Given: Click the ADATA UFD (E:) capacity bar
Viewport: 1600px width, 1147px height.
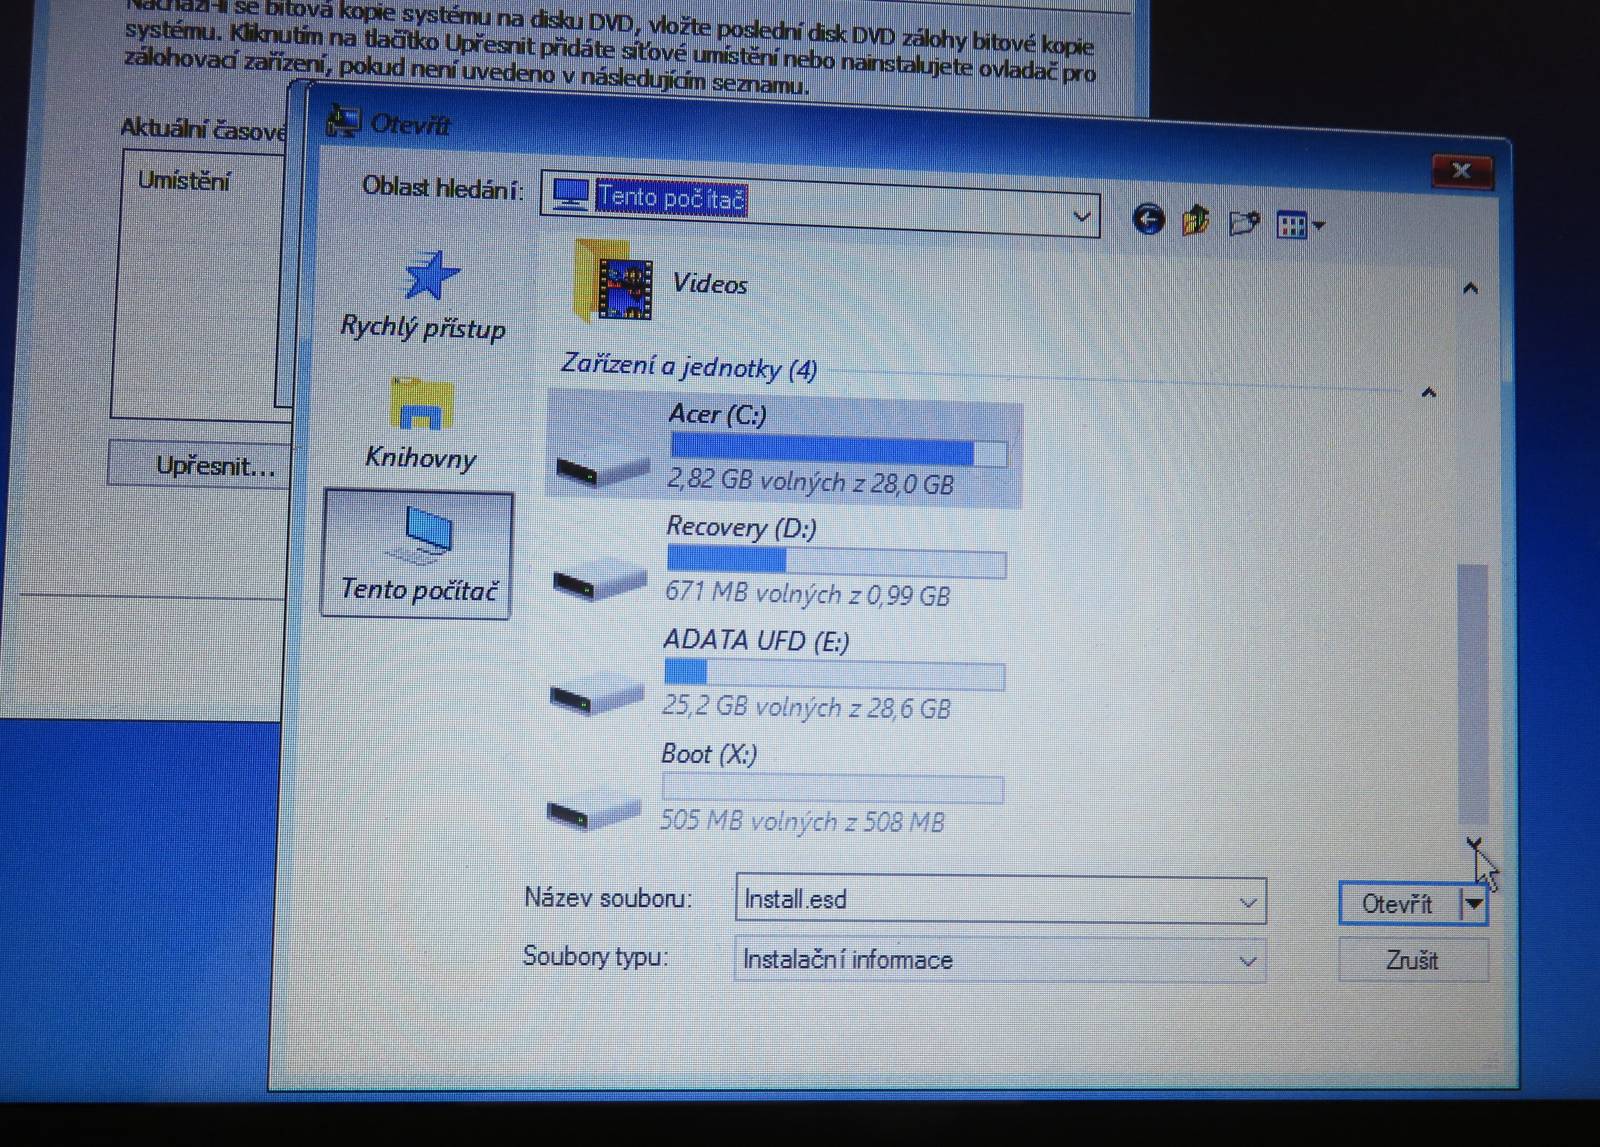Looking at the screenshot, I should coord(834,675).
